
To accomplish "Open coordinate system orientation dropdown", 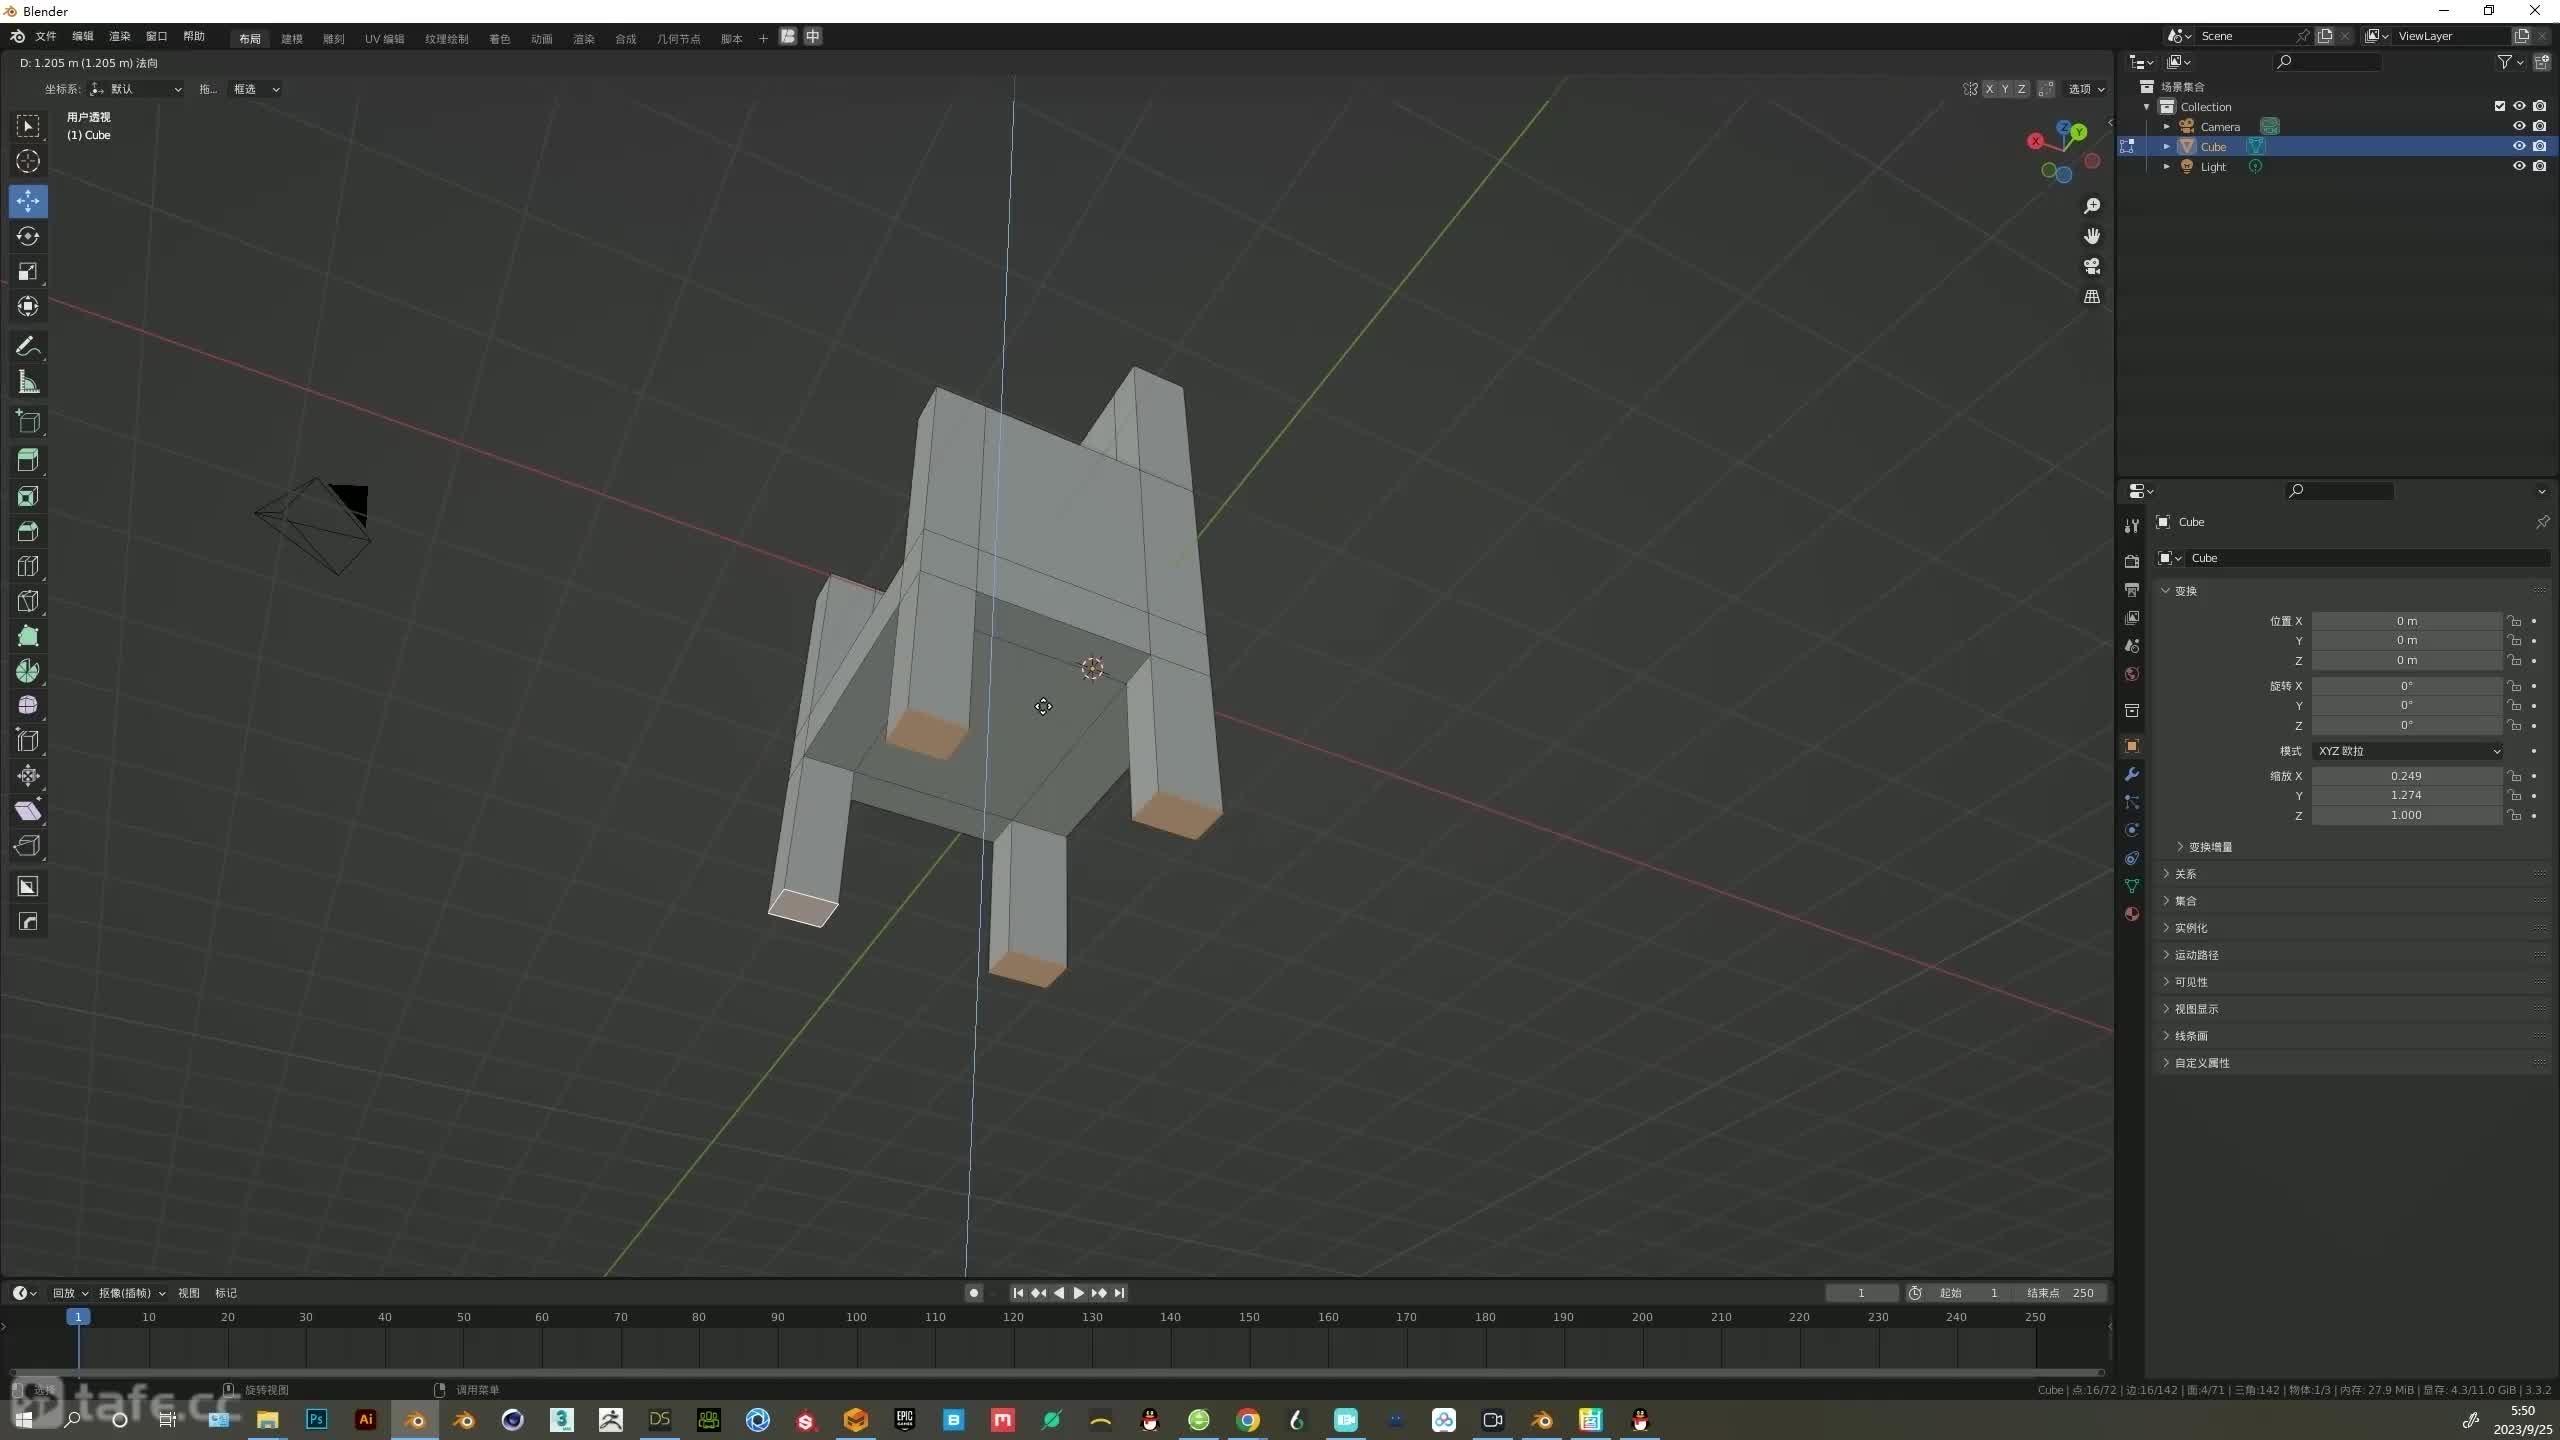I will pos(136,89).
